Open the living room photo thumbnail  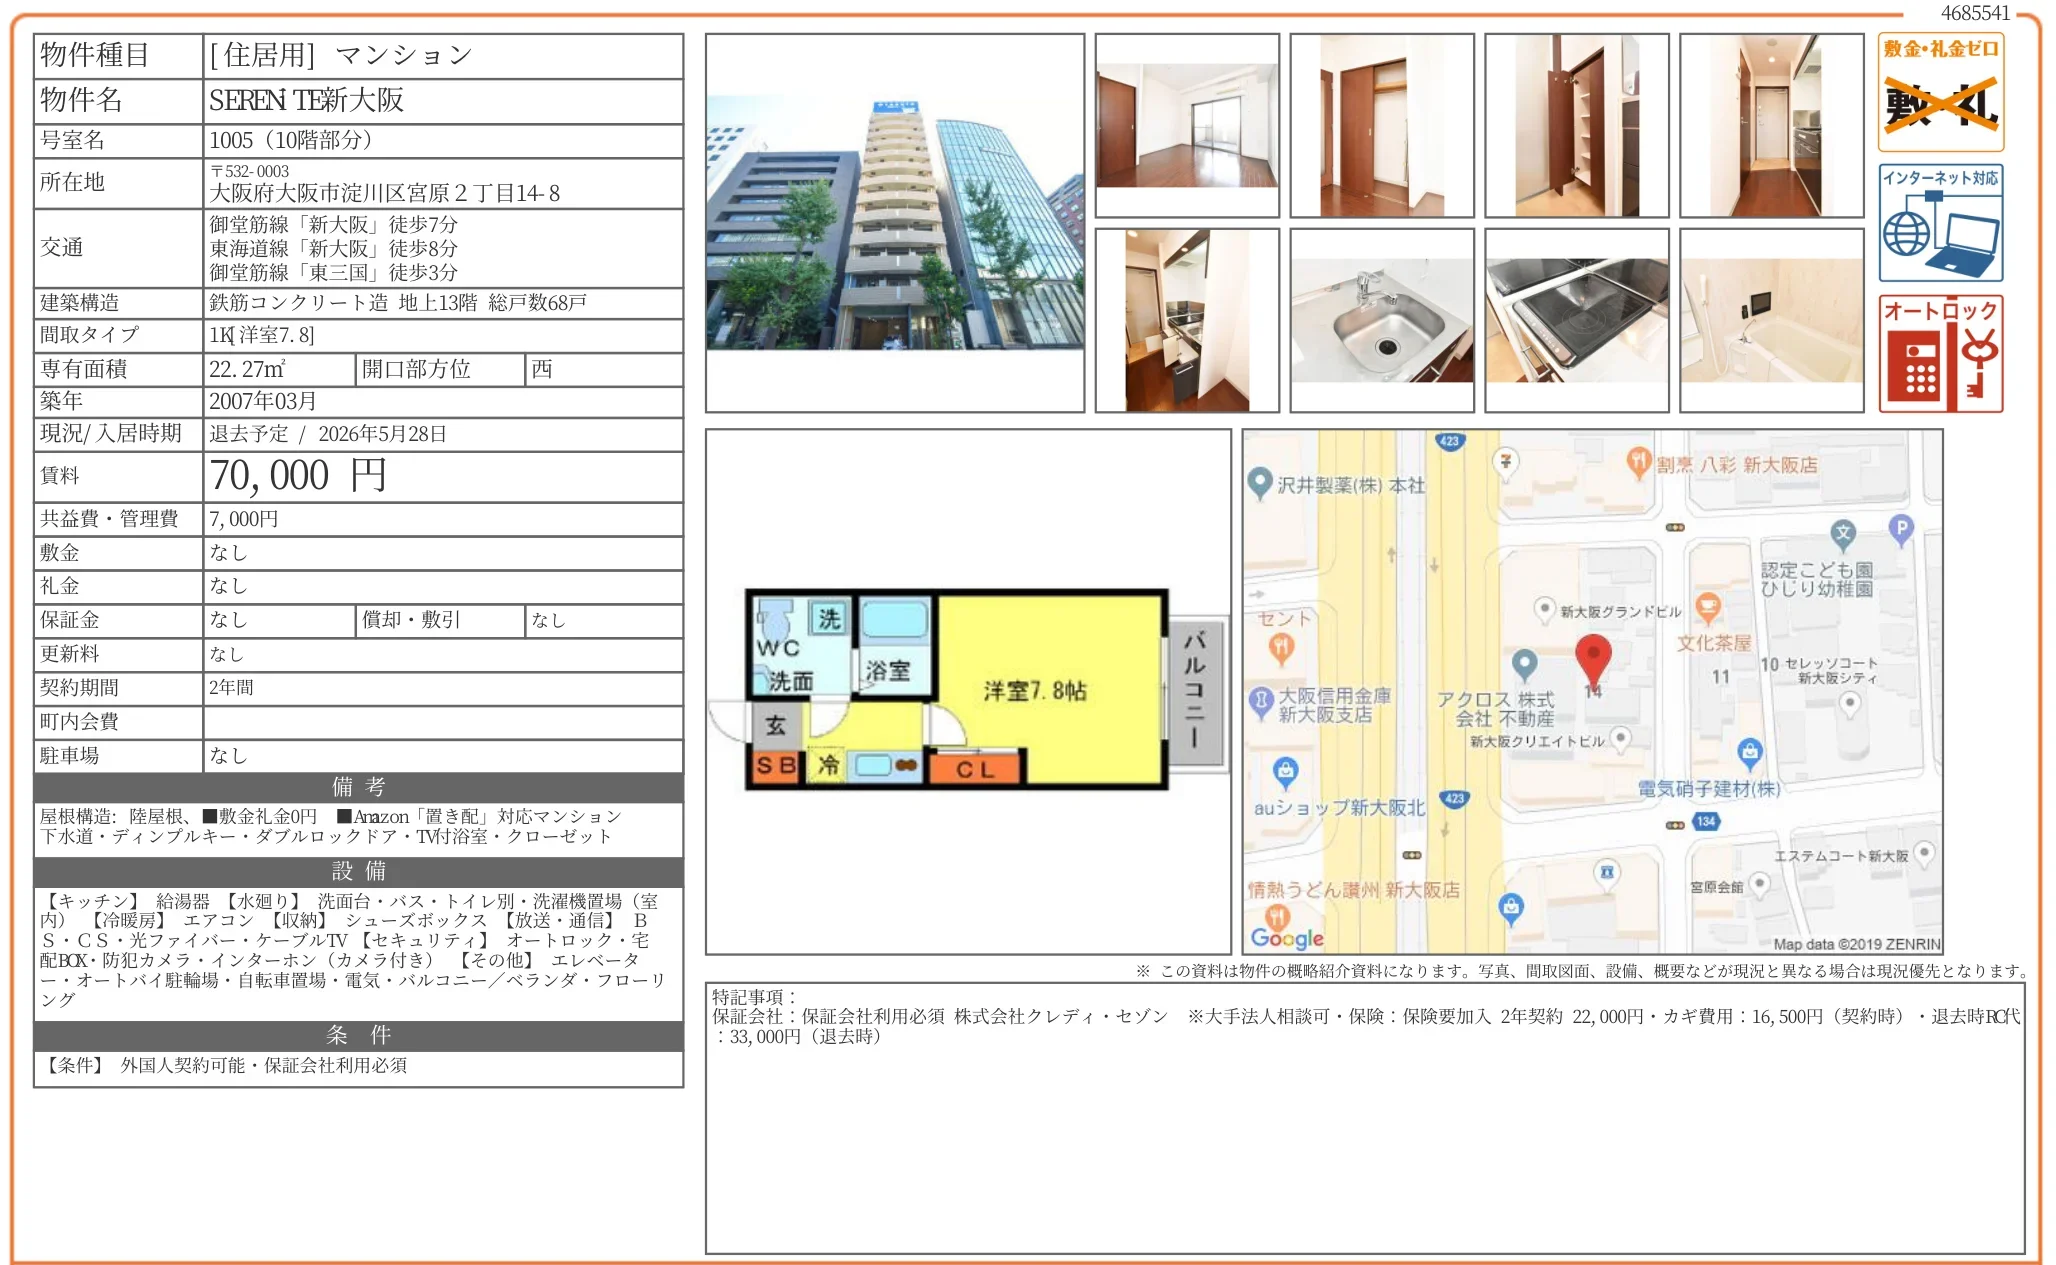click(x=1187, y=125)
